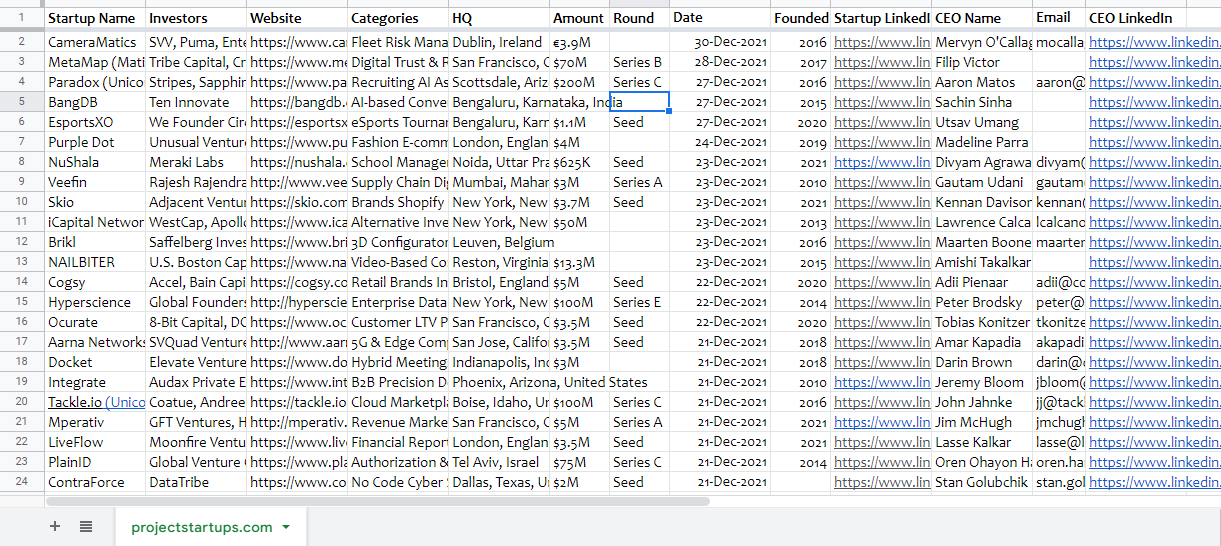This screenshot has width=1221, height=546.
Task: Add a new sheet with plus icon
Action: coord(55,527)
